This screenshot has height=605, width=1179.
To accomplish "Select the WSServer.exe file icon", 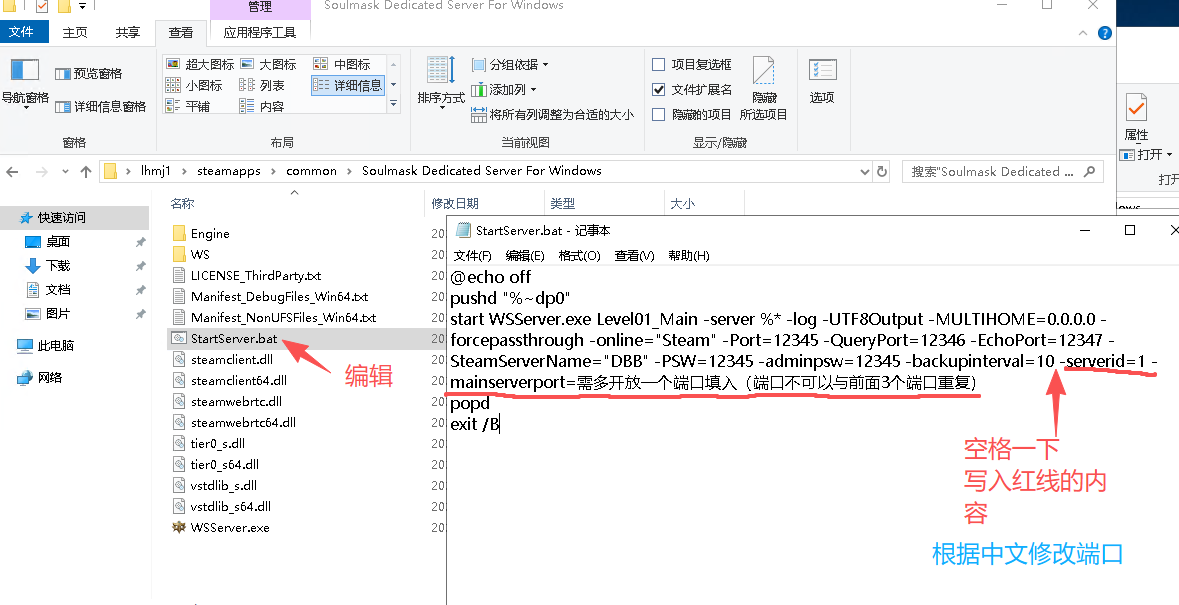I will (x=179, y=527).
